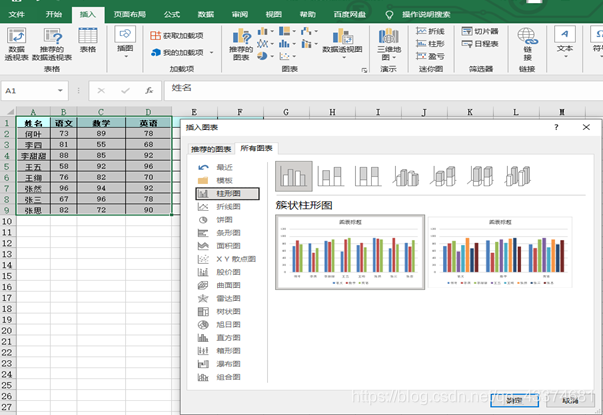603x415 pixels.
Task: Click the PivotTable (数据透视表) ribbon icon
Action: [17, 44]
